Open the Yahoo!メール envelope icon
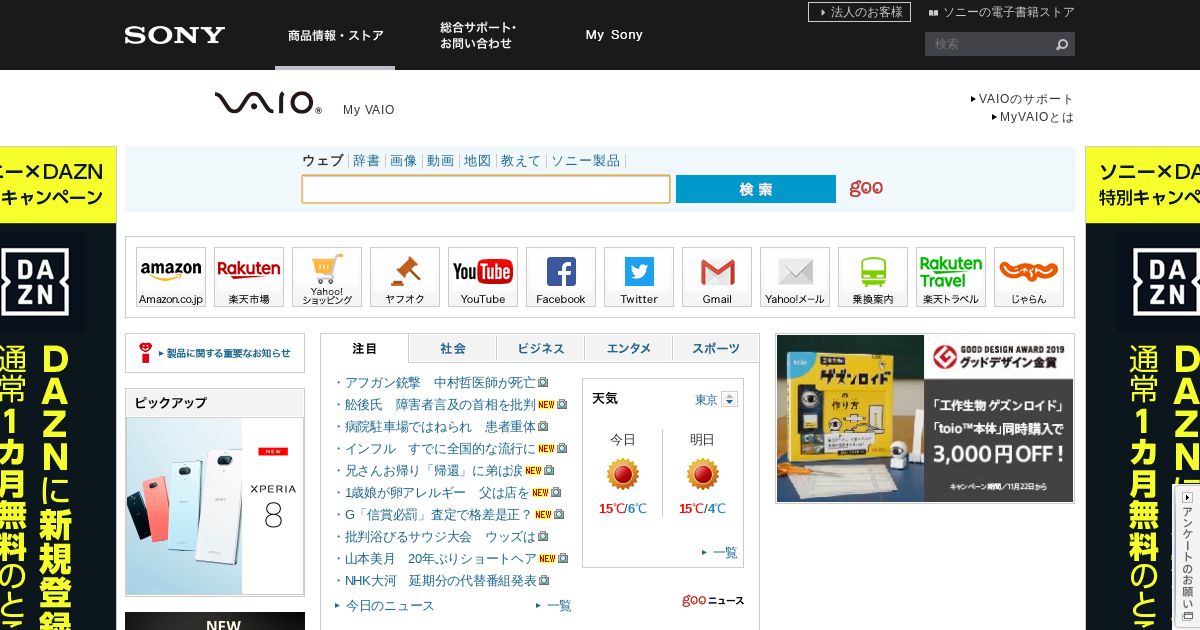Image resolution: width=1200 pixels, height=630 pixels. [795, 277]
